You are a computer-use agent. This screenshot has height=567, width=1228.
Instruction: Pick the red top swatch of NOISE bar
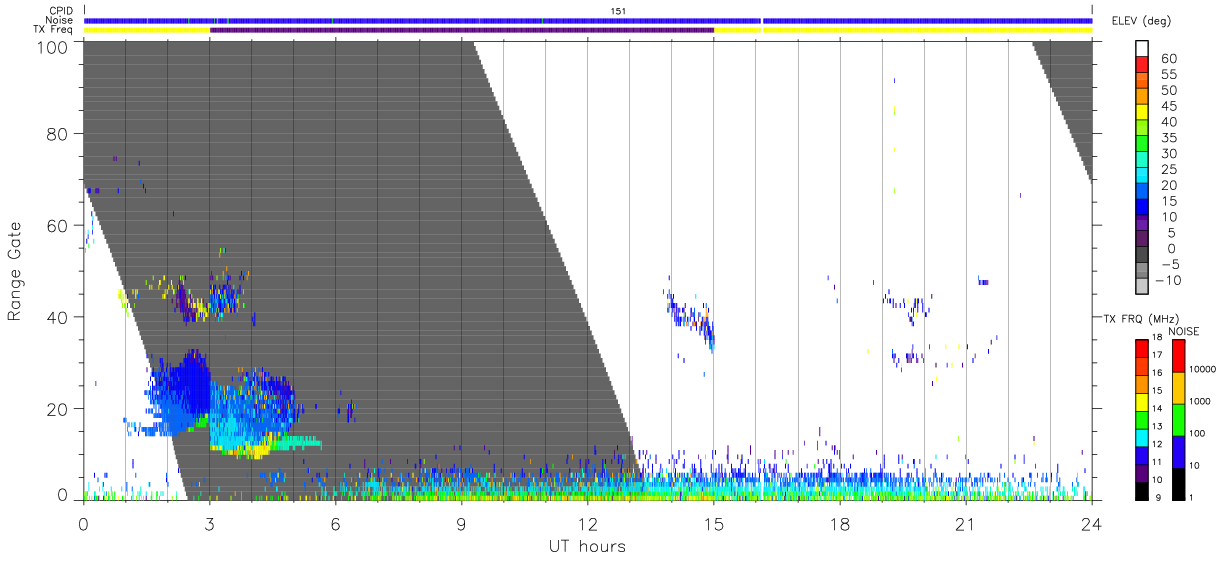pyautogui.click(x=1178, y=355)
